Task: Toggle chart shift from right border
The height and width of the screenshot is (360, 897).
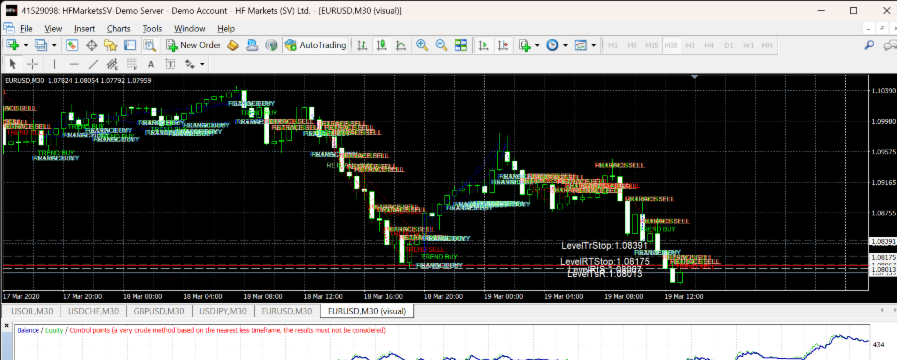Action: (x=503, y=45)
